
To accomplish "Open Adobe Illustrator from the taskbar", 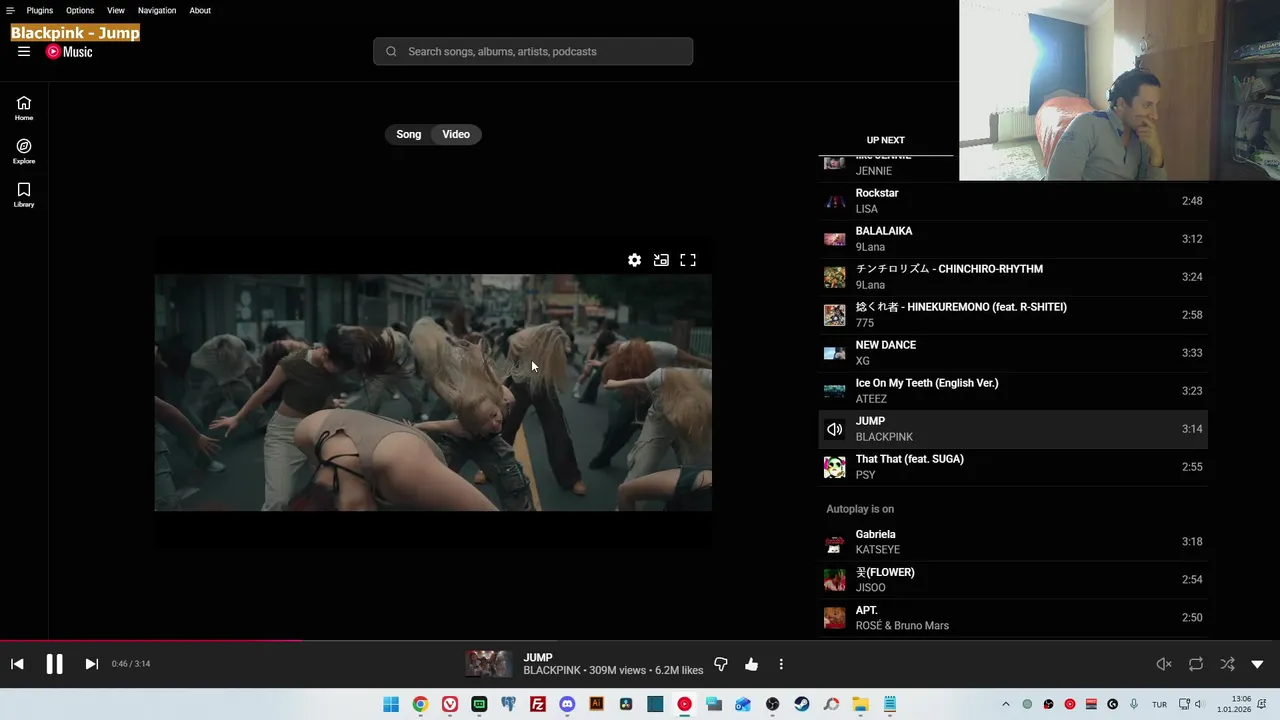I will [x=596, y=704].
